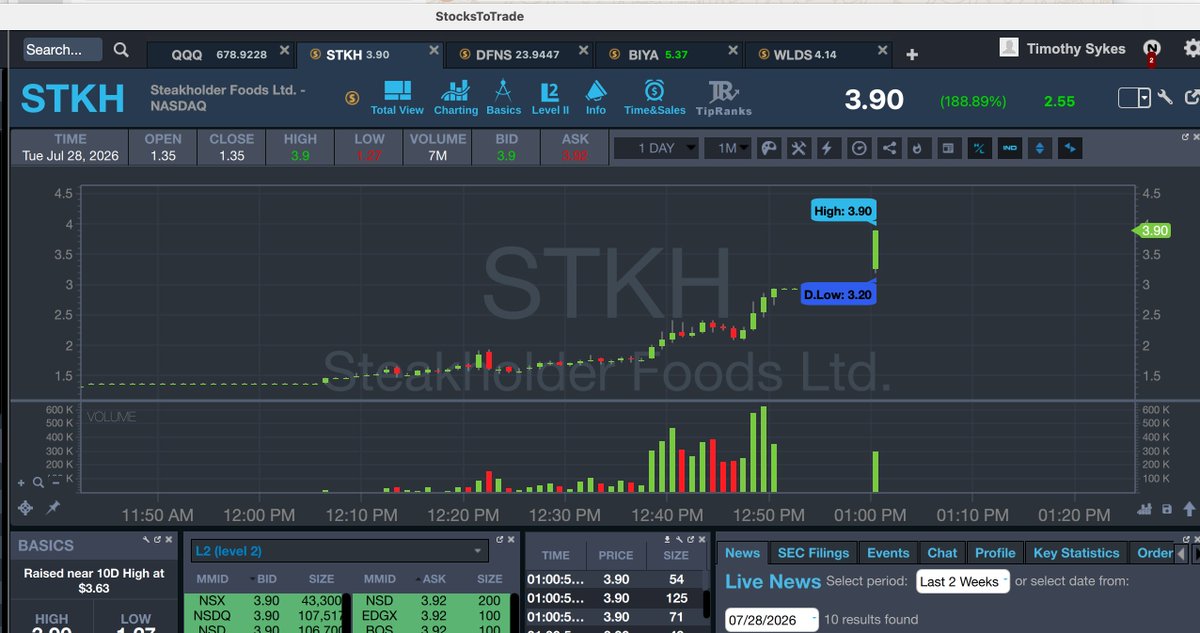Open the Time&Sales panel
The width and height of the screenshot is (1200, 633).
tap(655, 98)
